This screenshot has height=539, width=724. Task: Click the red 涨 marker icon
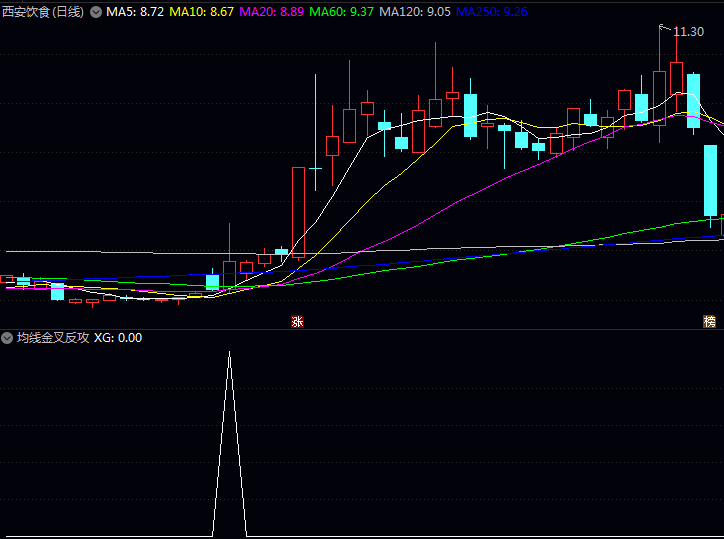coord(297,321)
